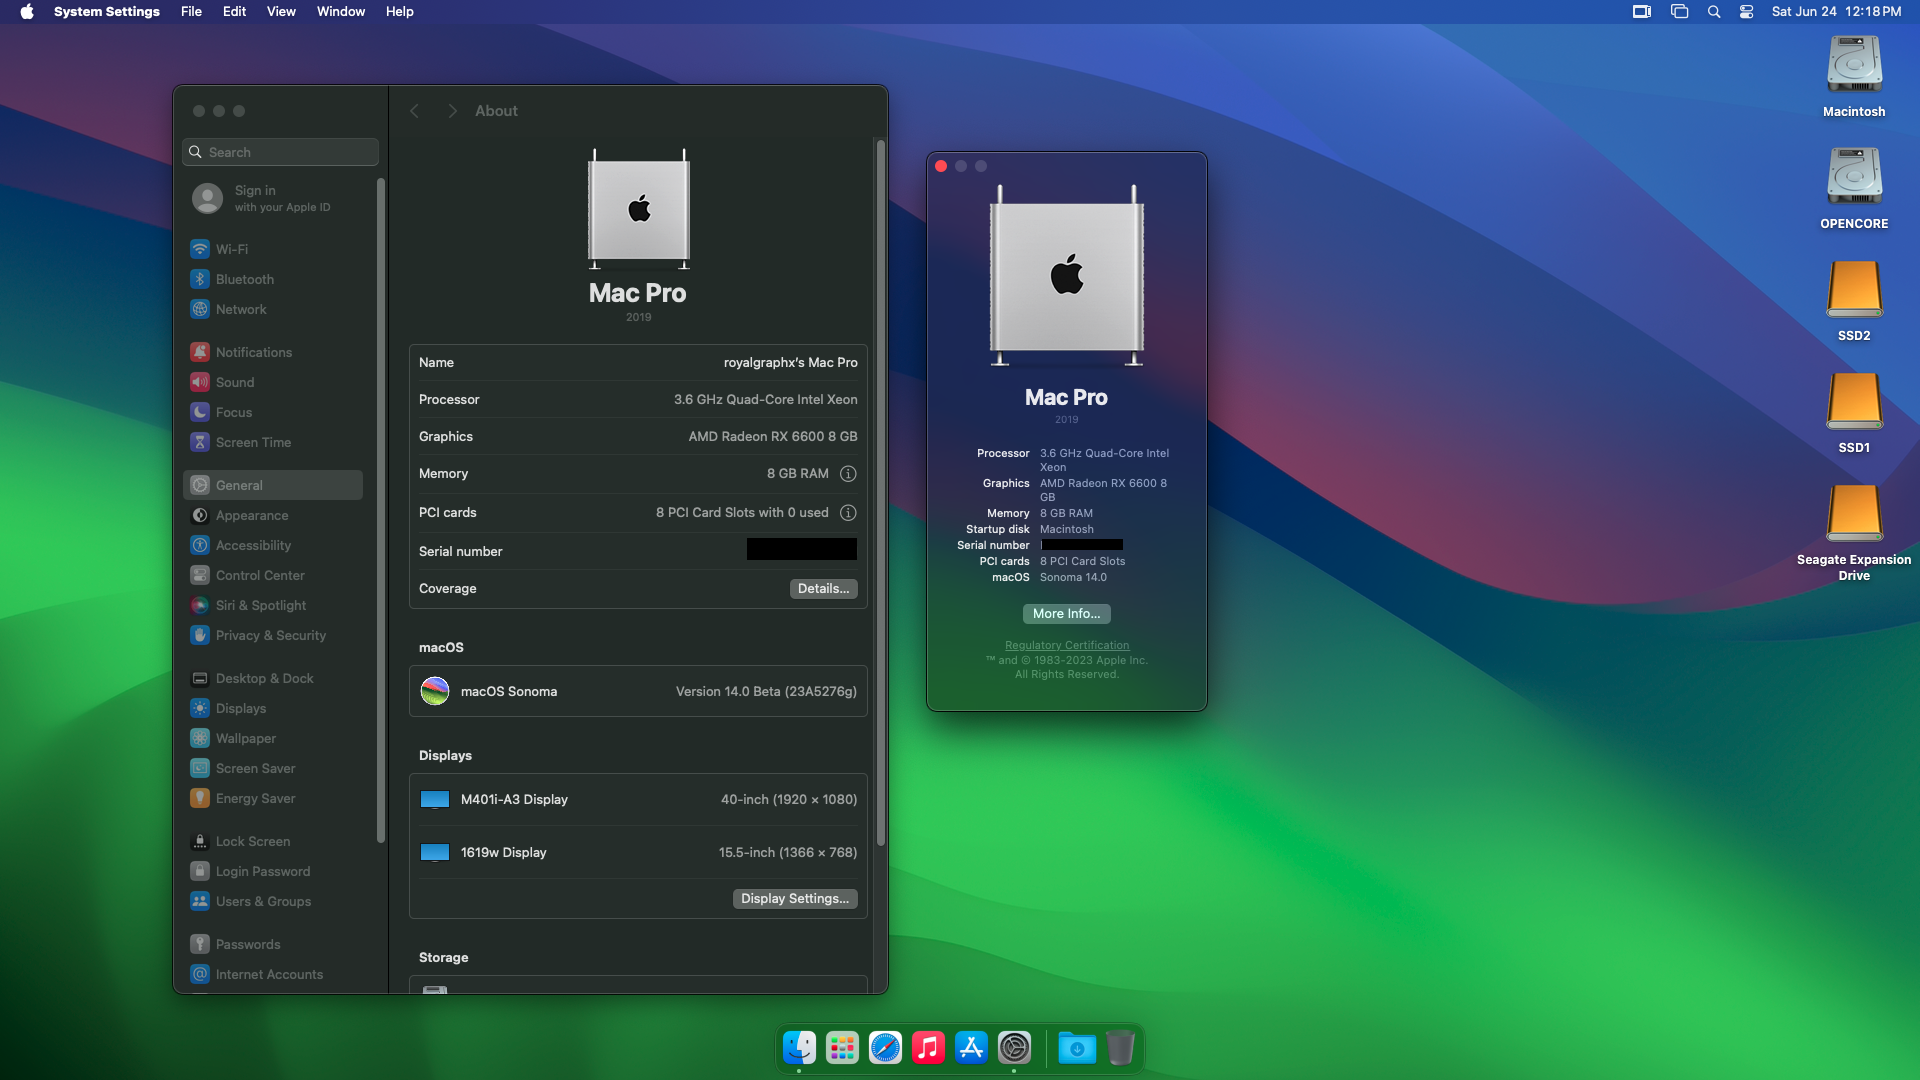Sign in with your Apple ID
The image size is (1920, 1080).
coord(273,198)
